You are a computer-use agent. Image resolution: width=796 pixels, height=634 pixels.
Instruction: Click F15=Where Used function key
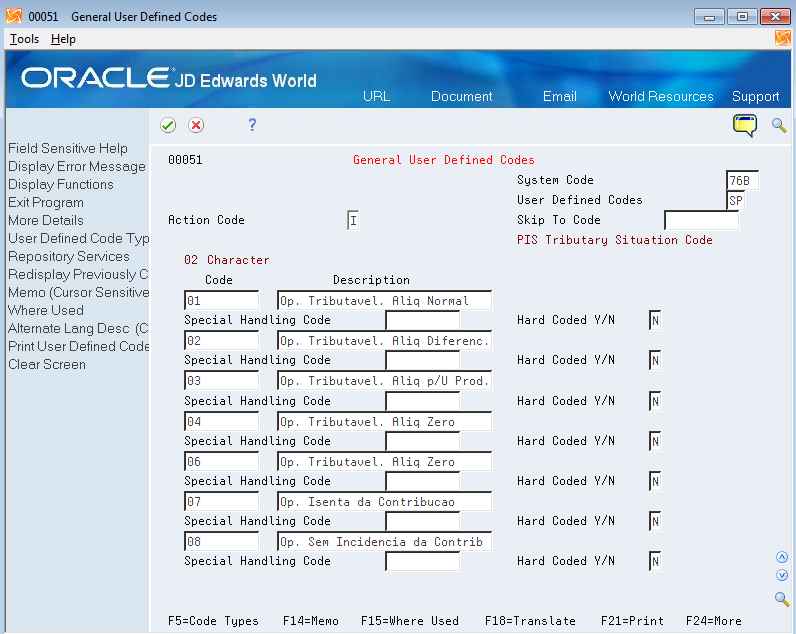point(410,621)
